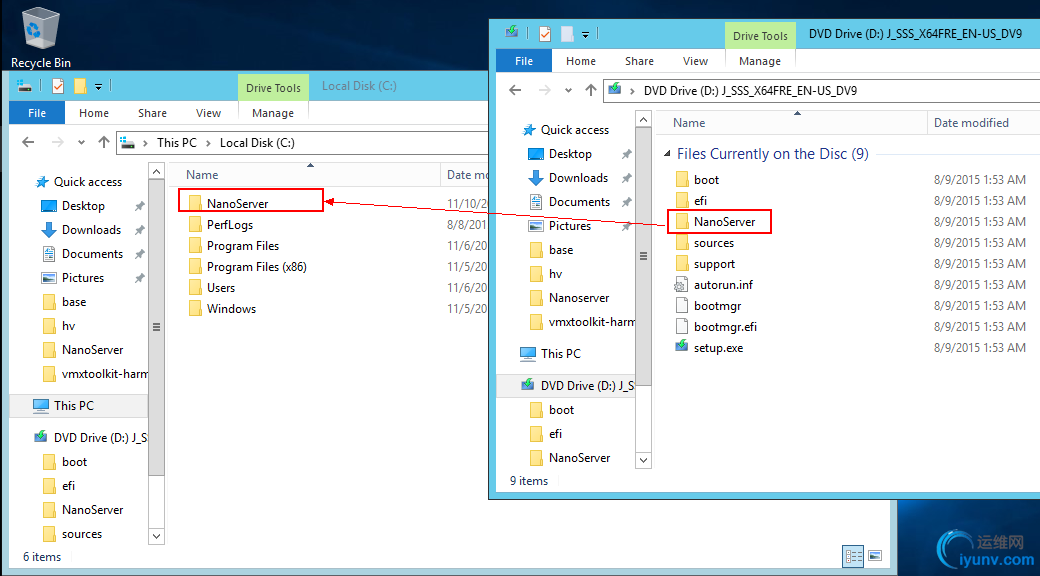1040x576 pixels.
Task: Open Documents in Local Disk navigation pane
Action: (92, 253)
